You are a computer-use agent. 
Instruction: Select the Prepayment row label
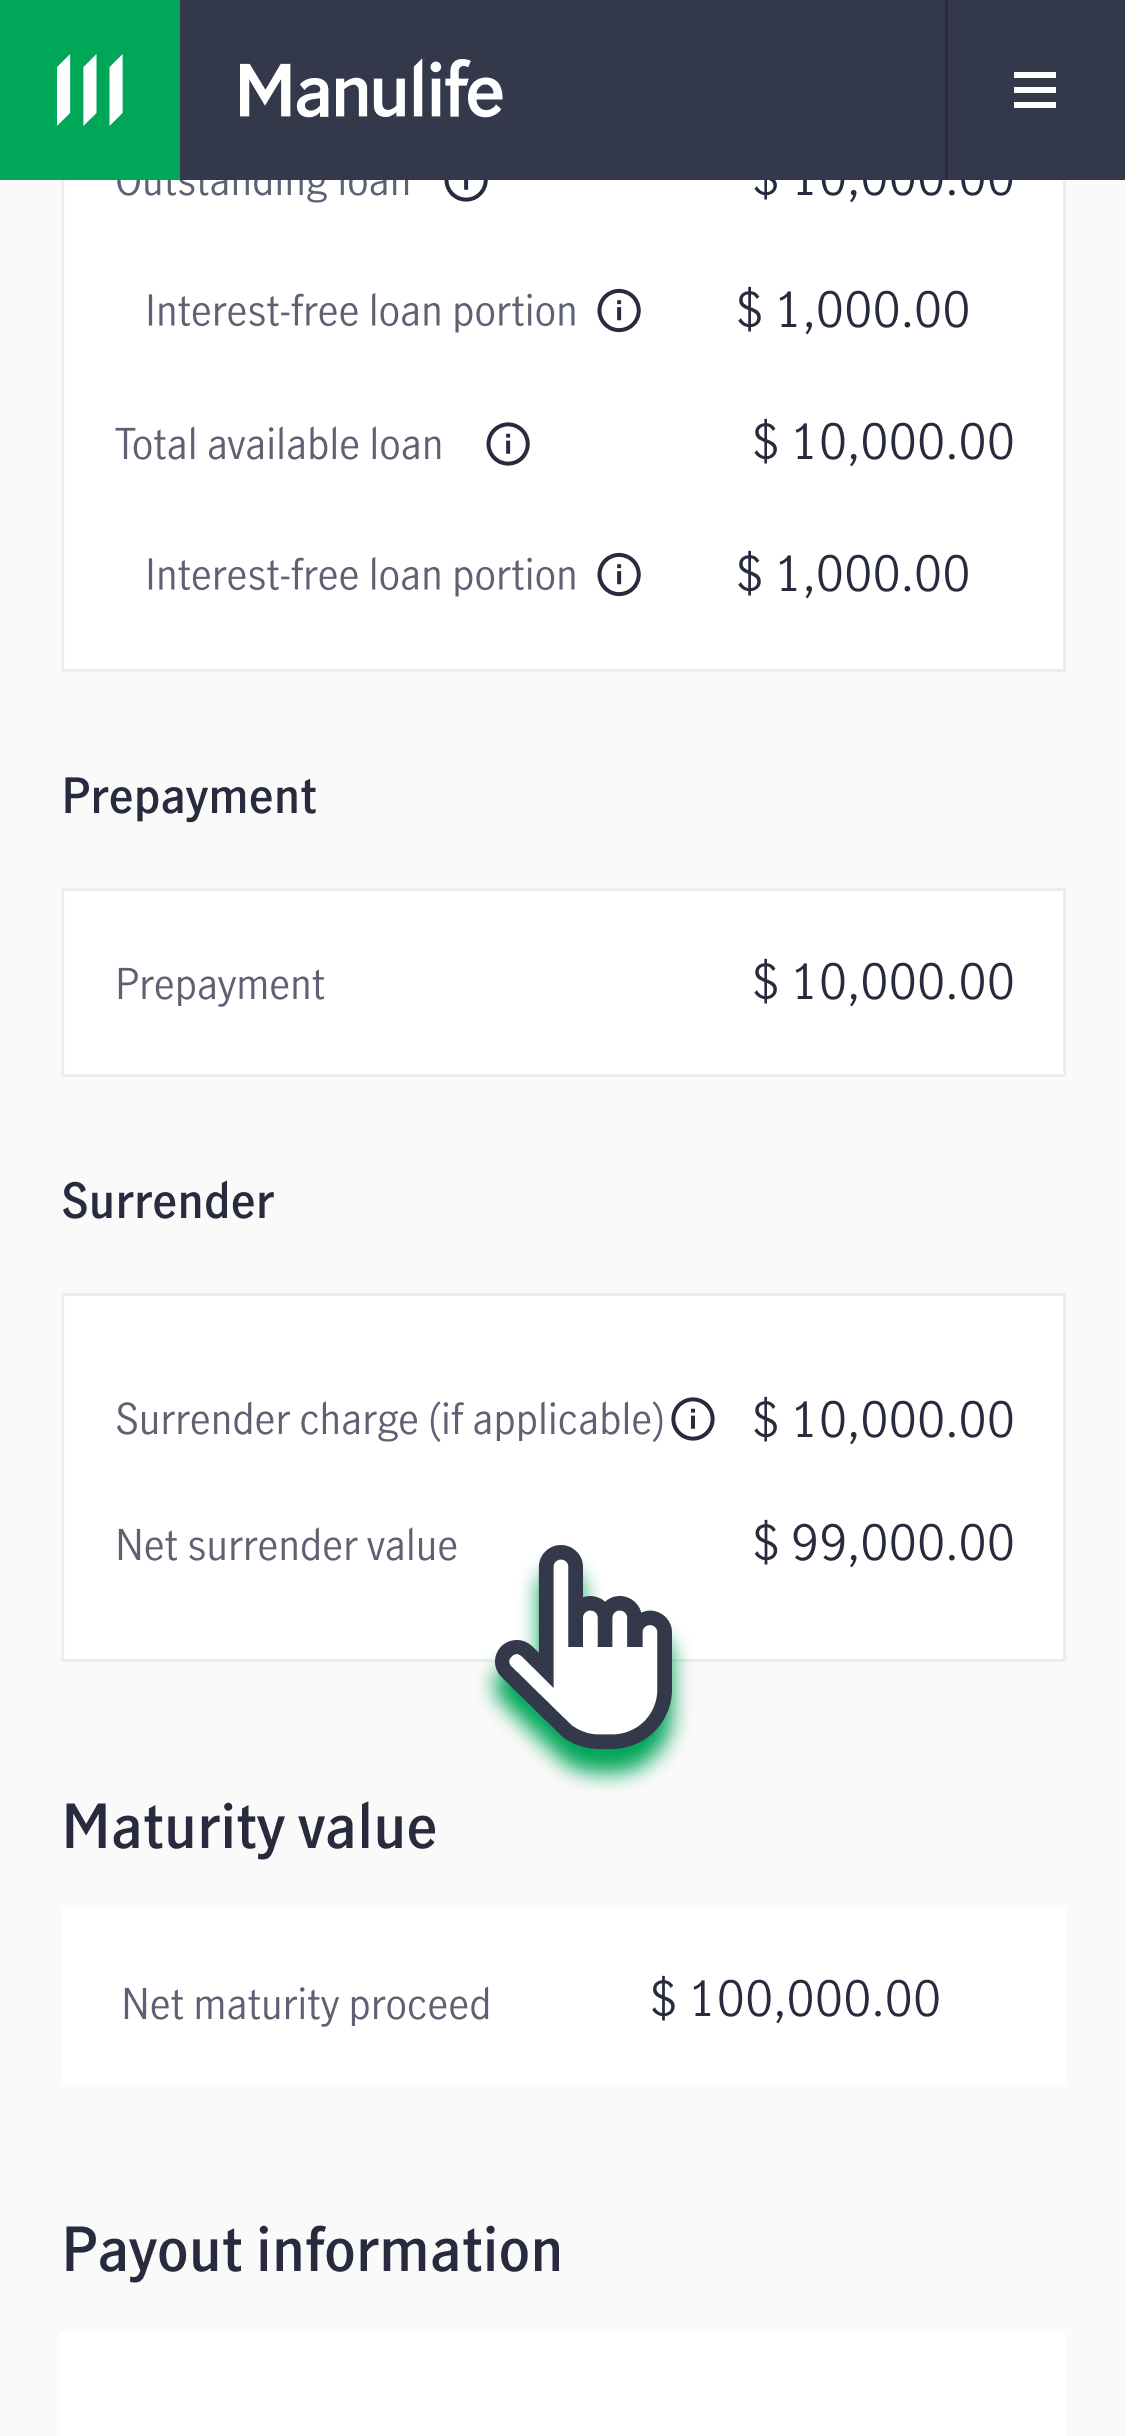click(220, 985)
